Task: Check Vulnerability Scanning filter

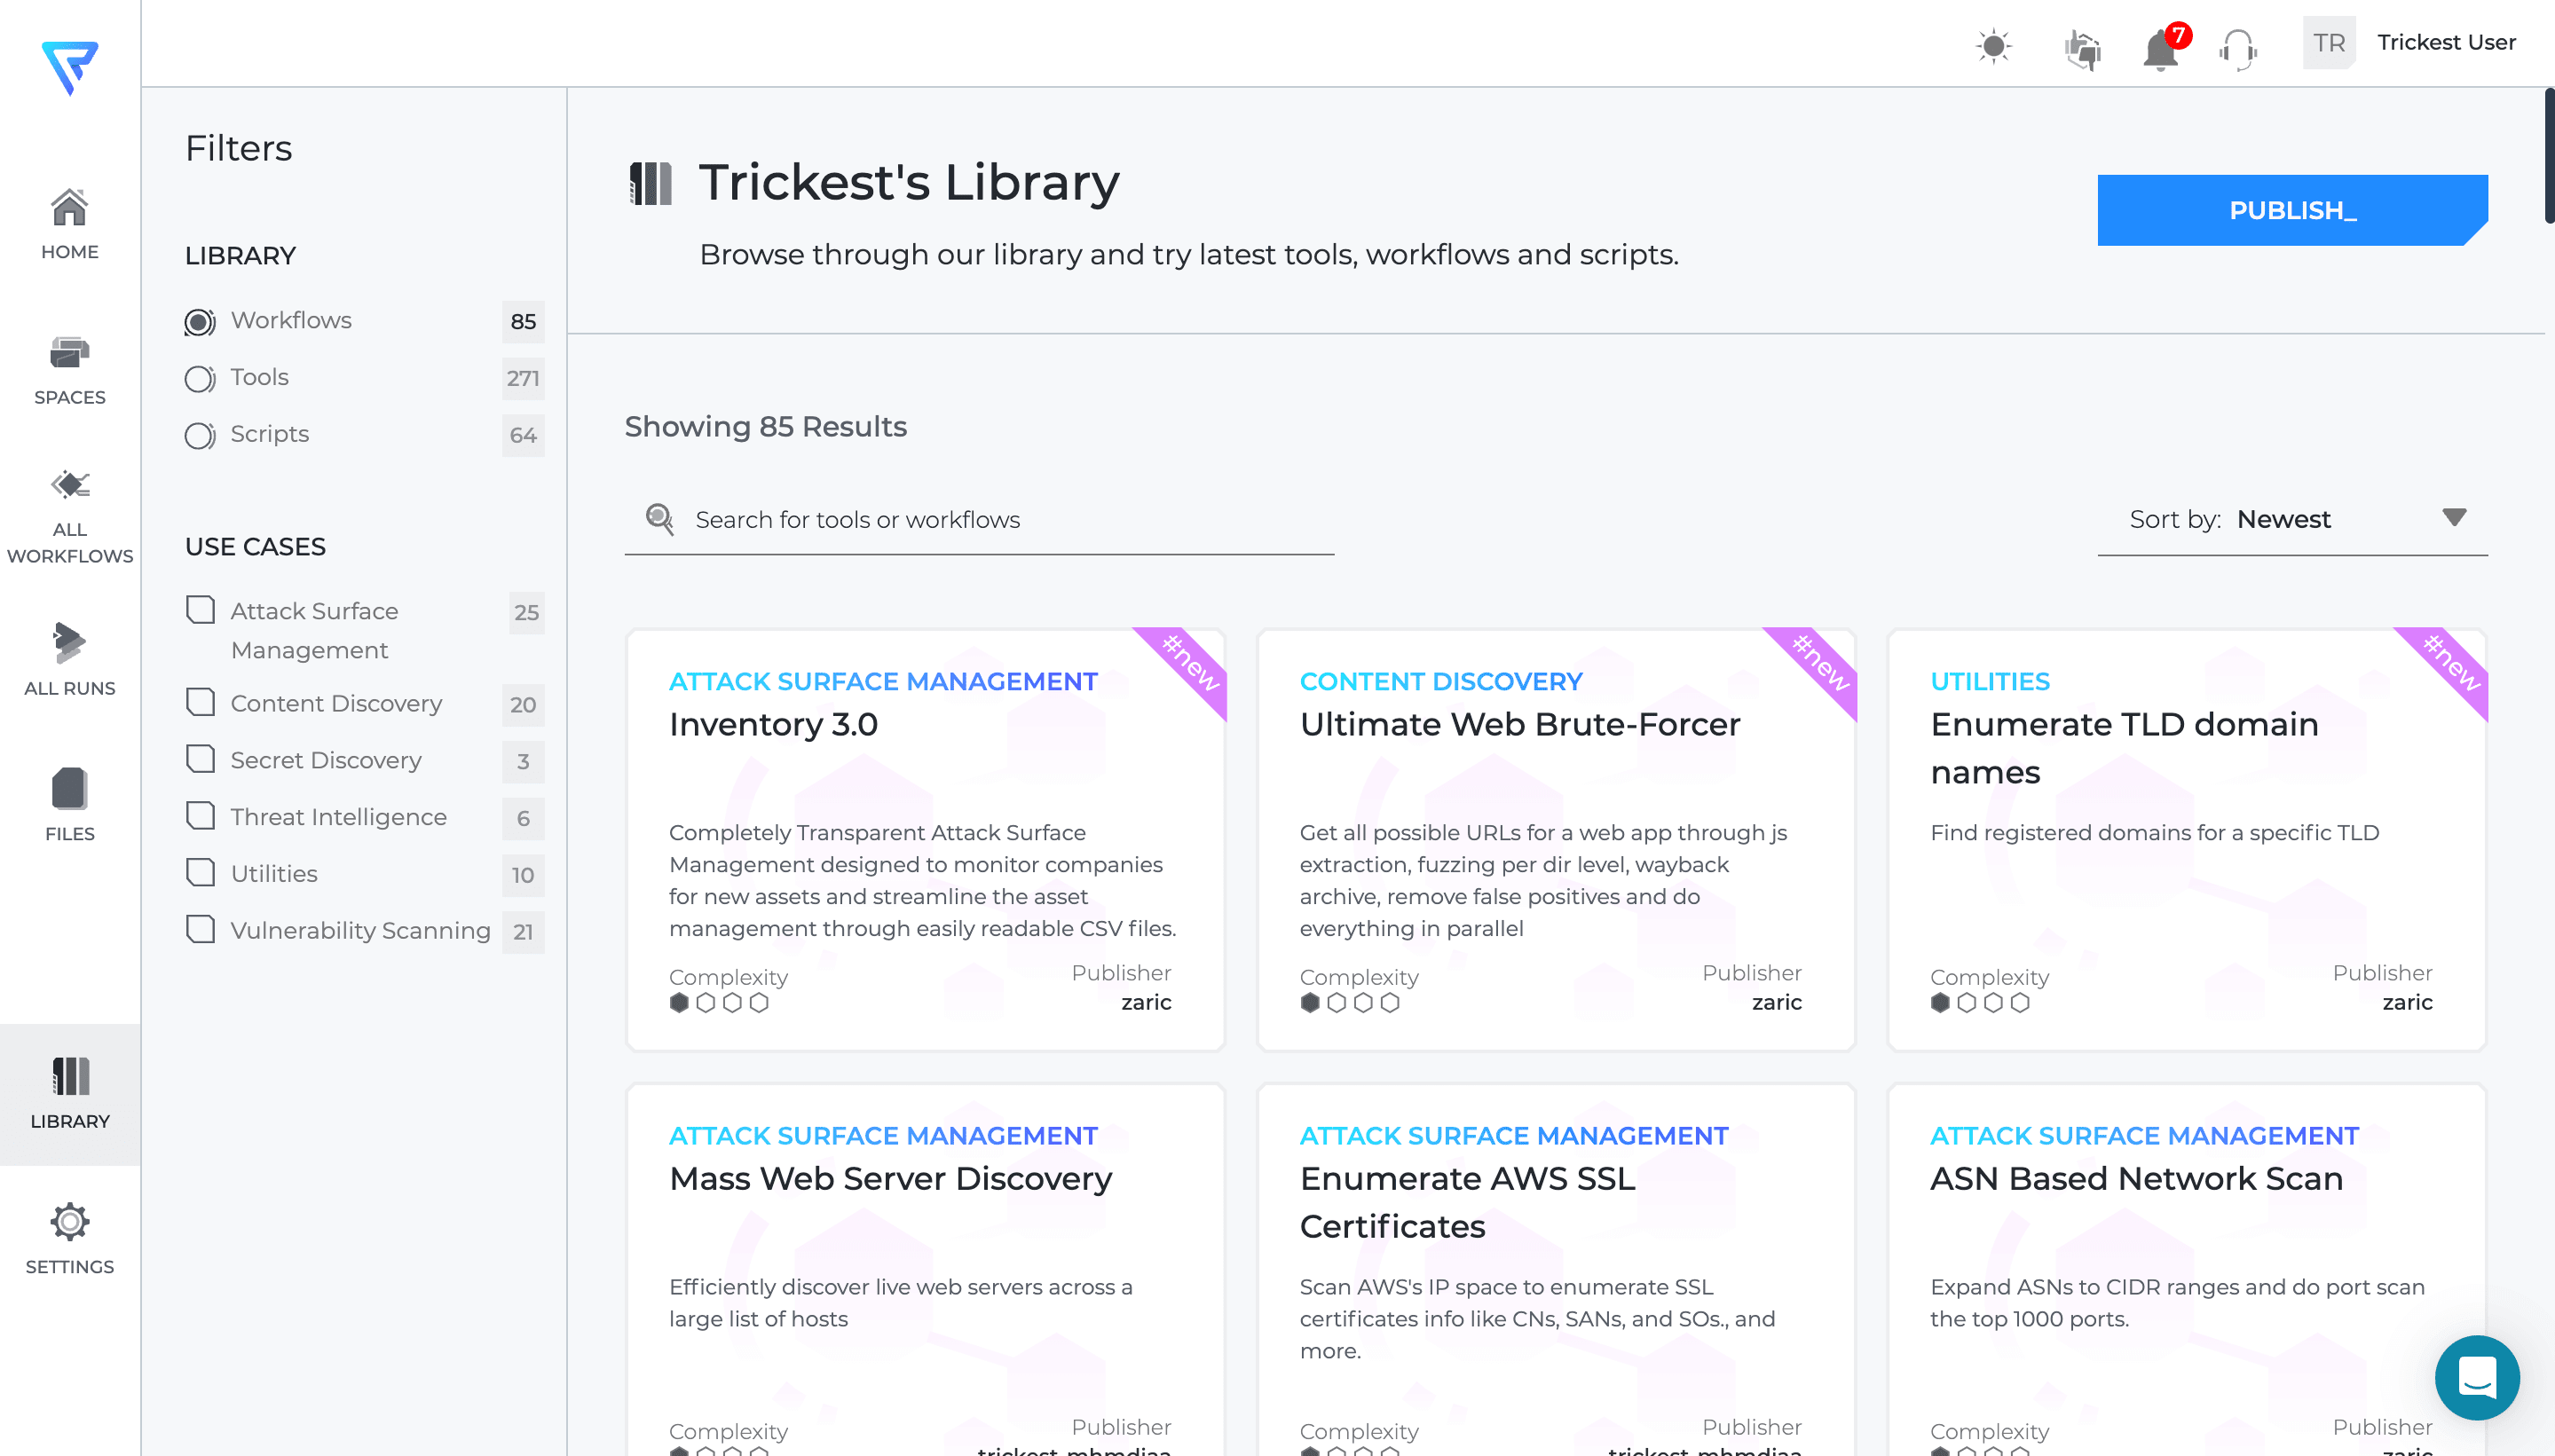Action: click(x=201, y=930)
